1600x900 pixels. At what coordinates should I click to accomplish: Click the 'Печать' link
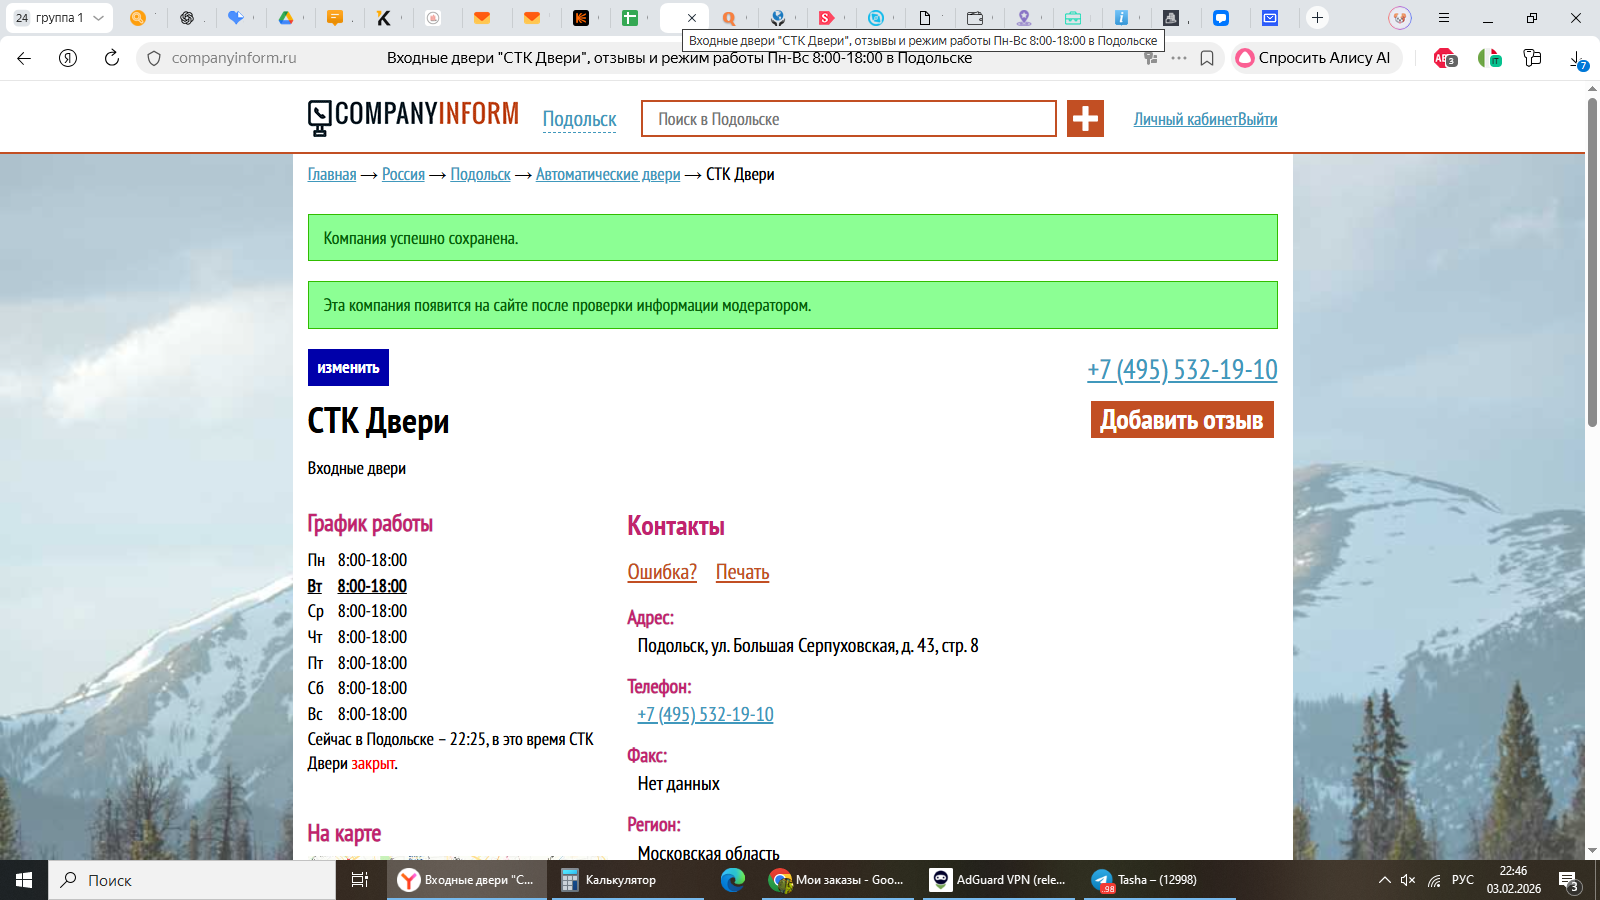(742, 572)
